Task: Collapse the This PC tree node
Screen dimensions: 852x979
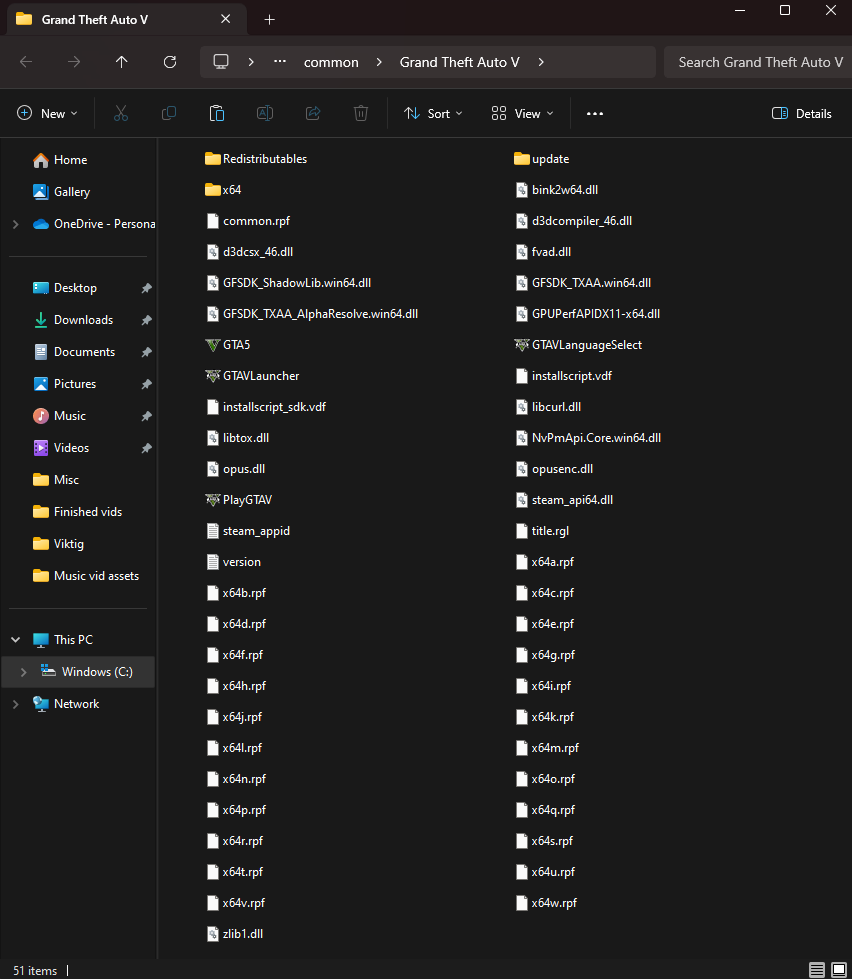Action: [16, 639]
